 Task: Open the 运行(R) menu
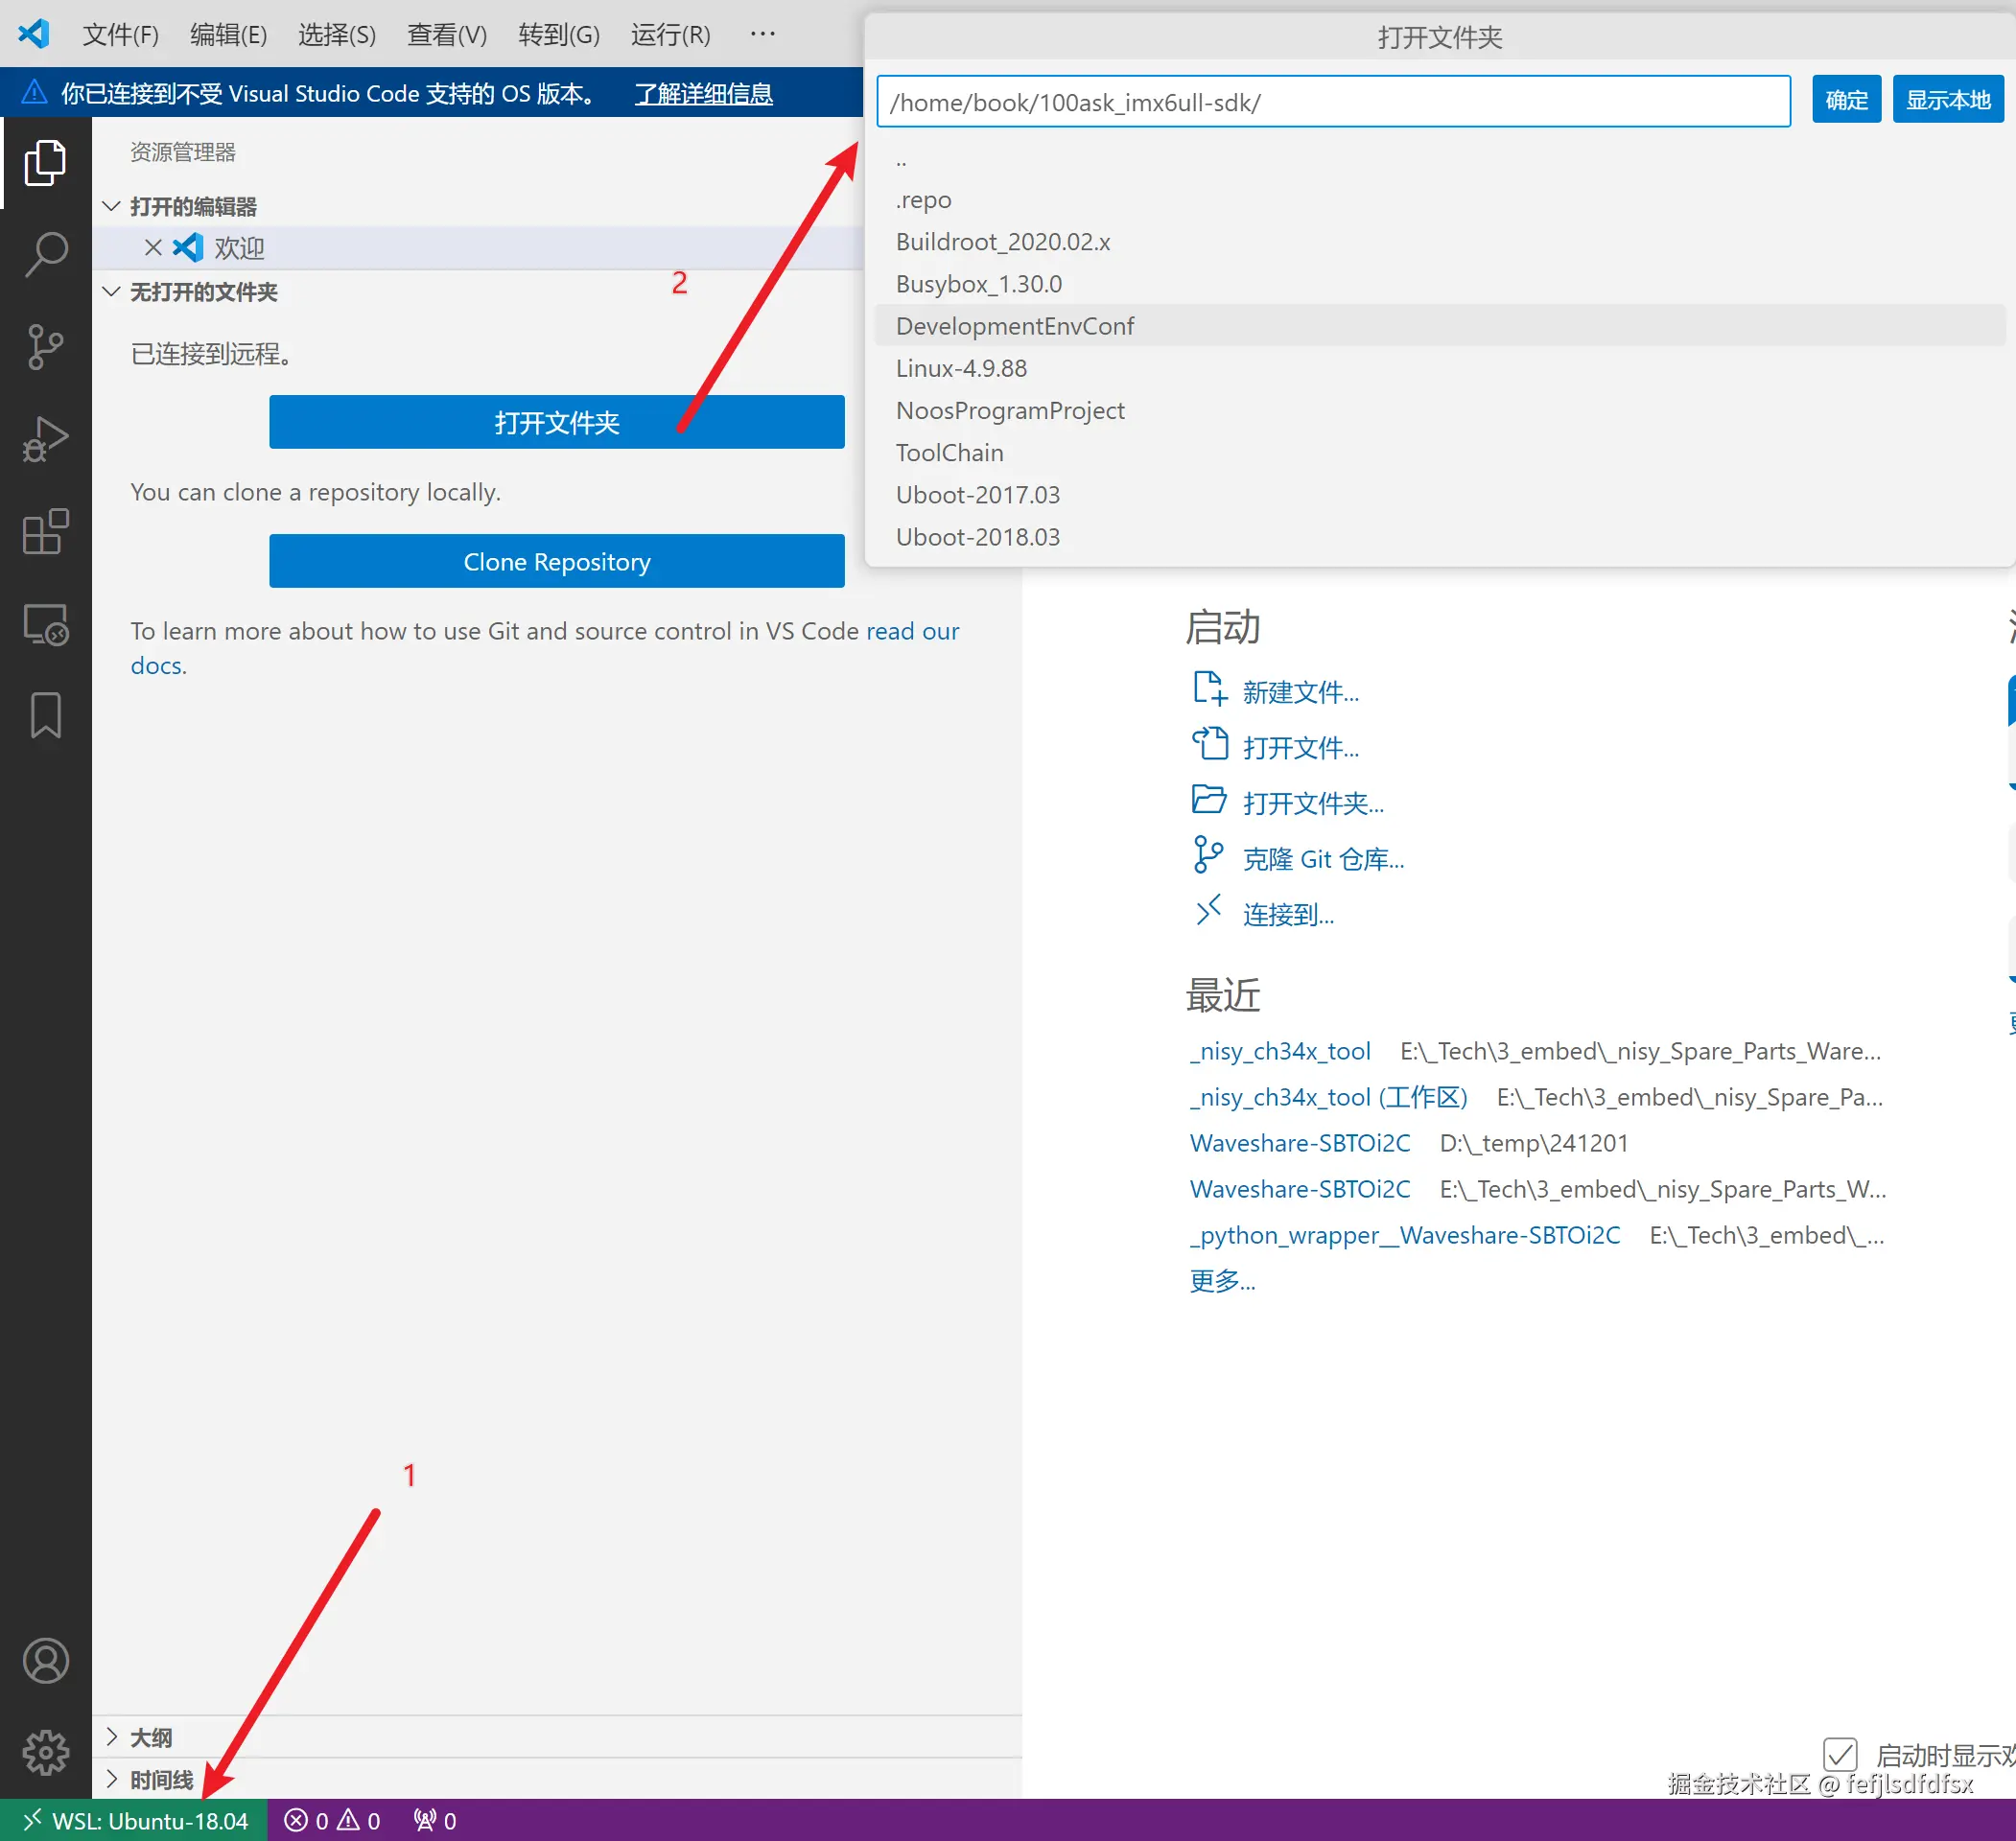click(670, 35)
